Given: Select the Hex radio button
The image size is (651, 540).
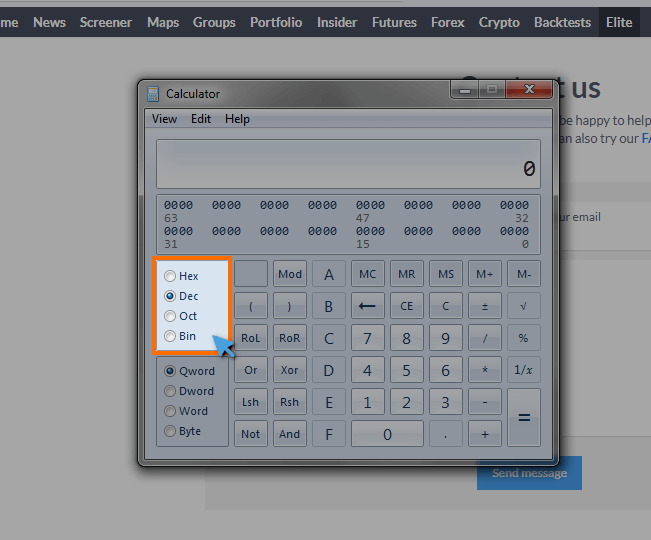Looking at the screenshot, I should click(170, 276).
